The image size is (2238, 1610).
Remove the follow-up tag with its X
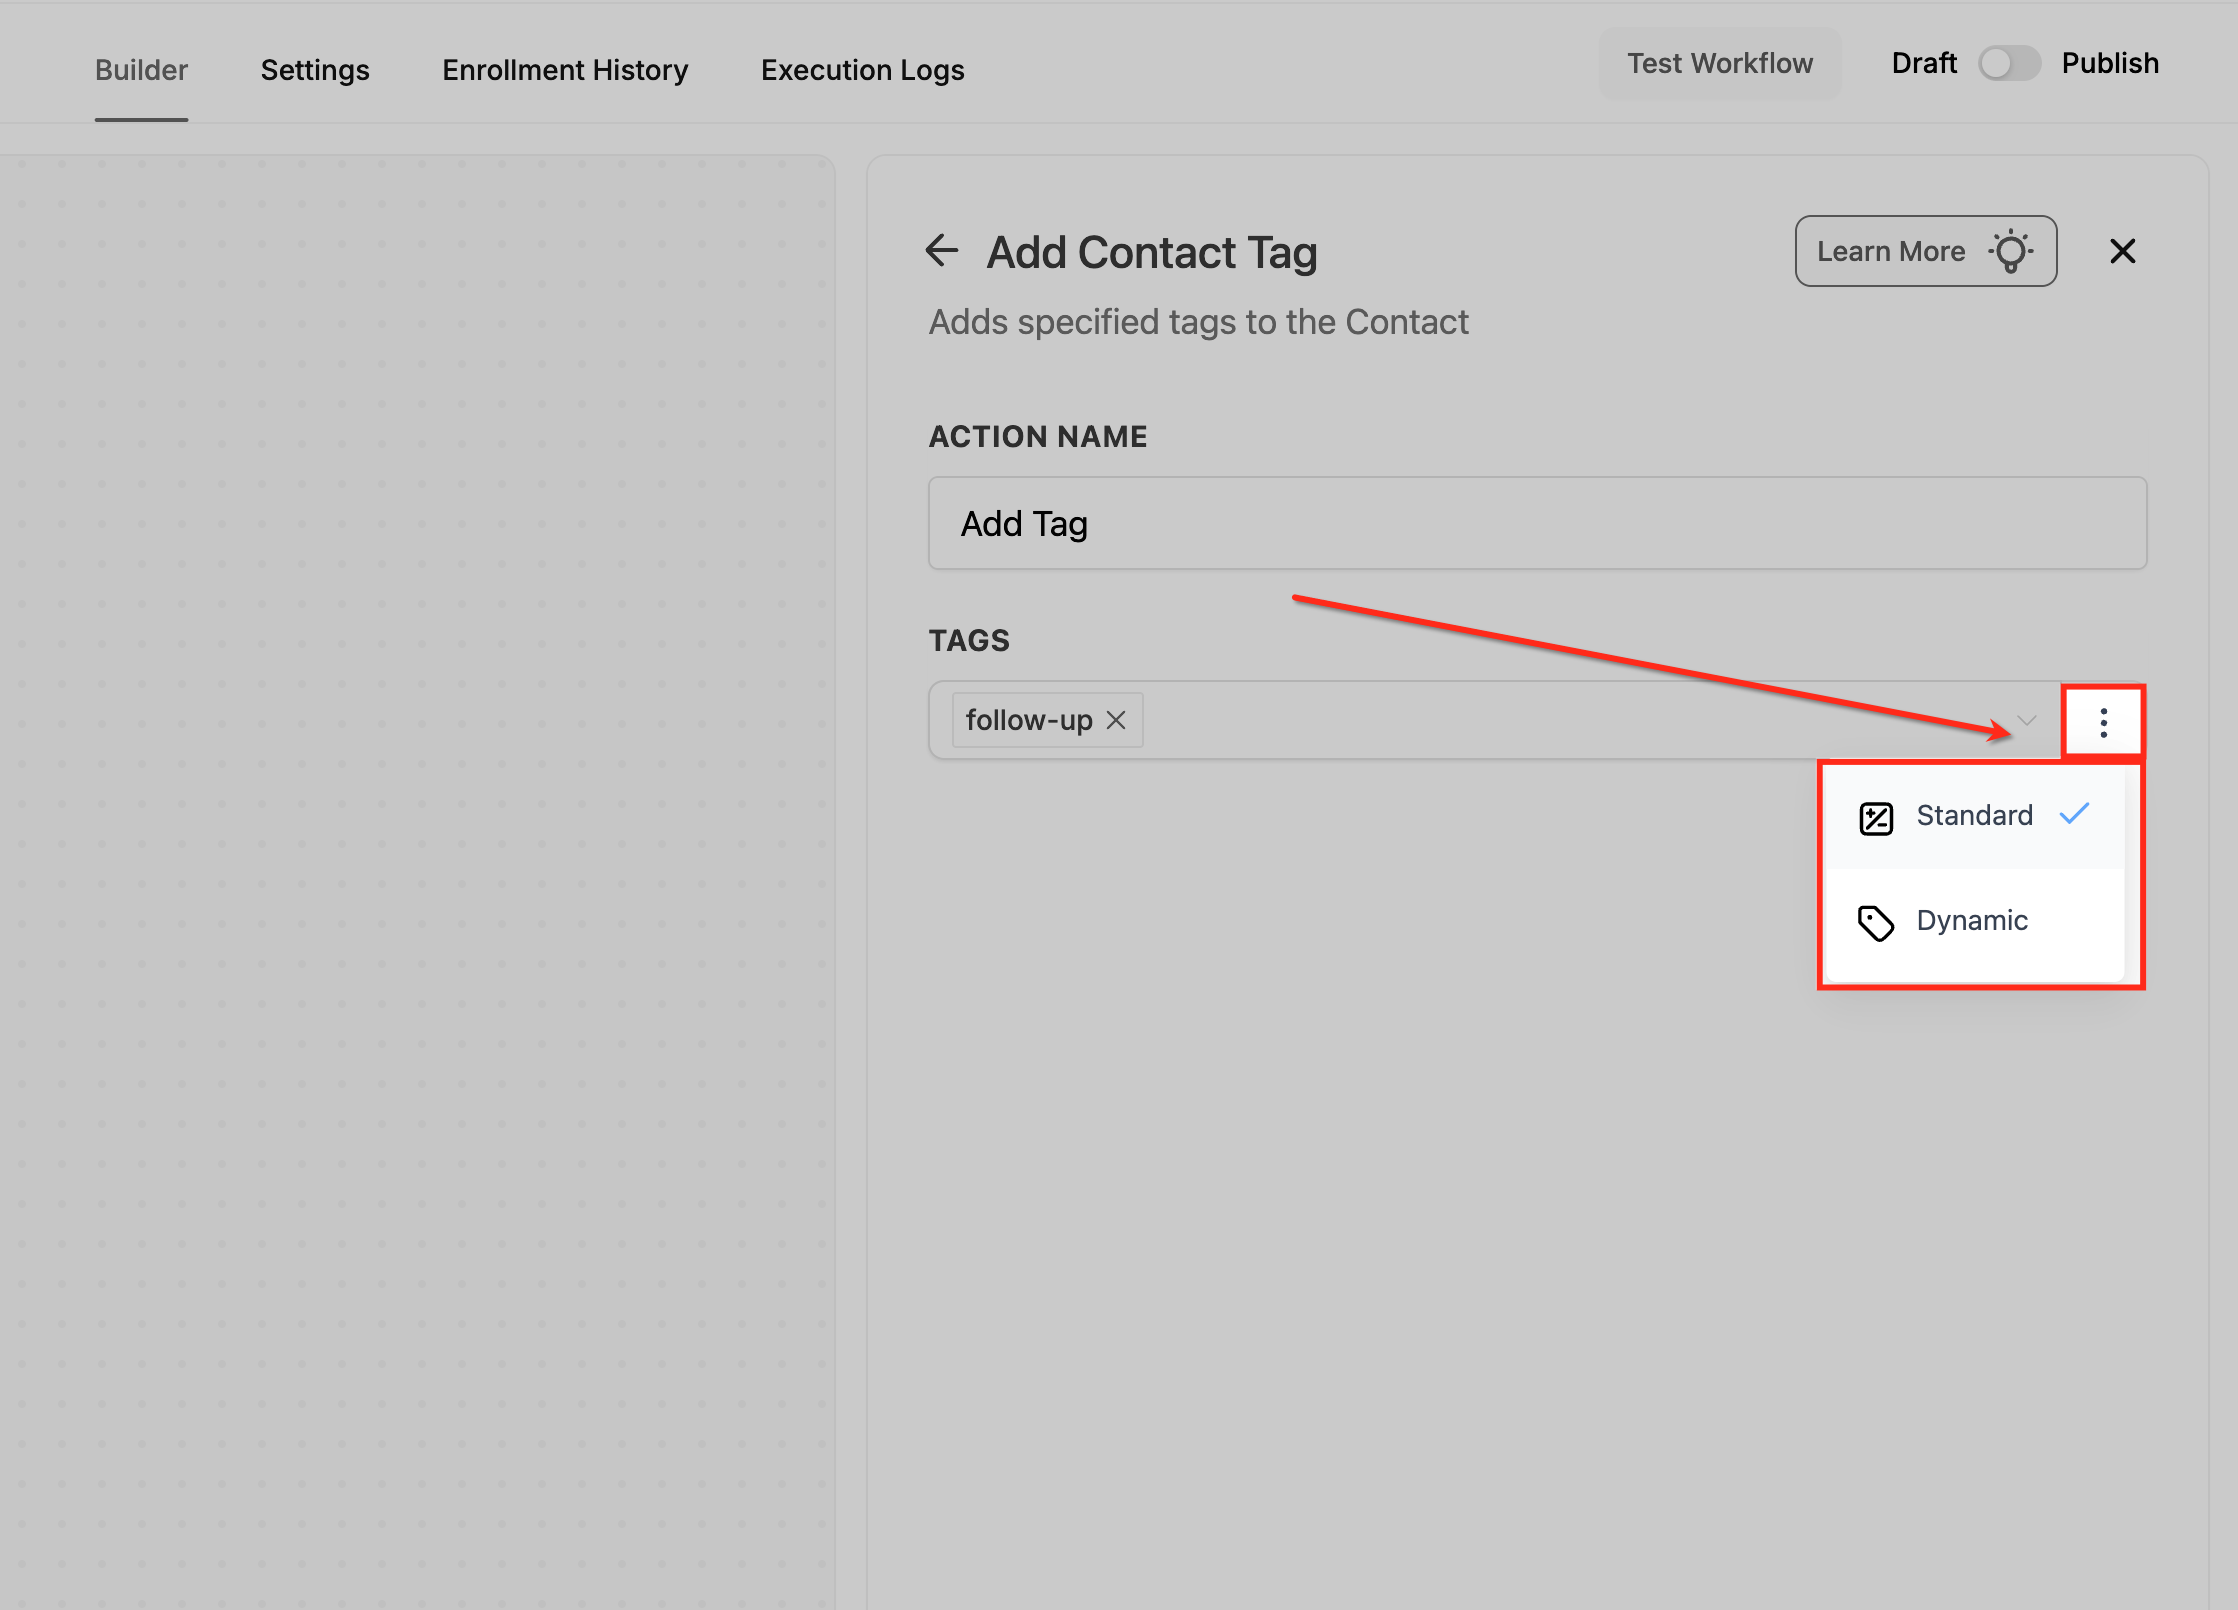click(x=1116, y=720)
